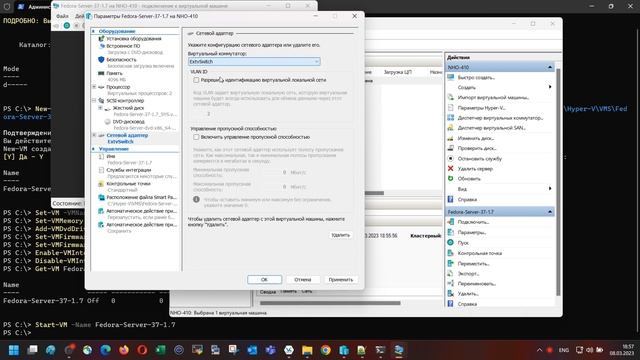
Task: Collapse the Hardware (Оборудование) section header
Action: [x=93, y=31]
